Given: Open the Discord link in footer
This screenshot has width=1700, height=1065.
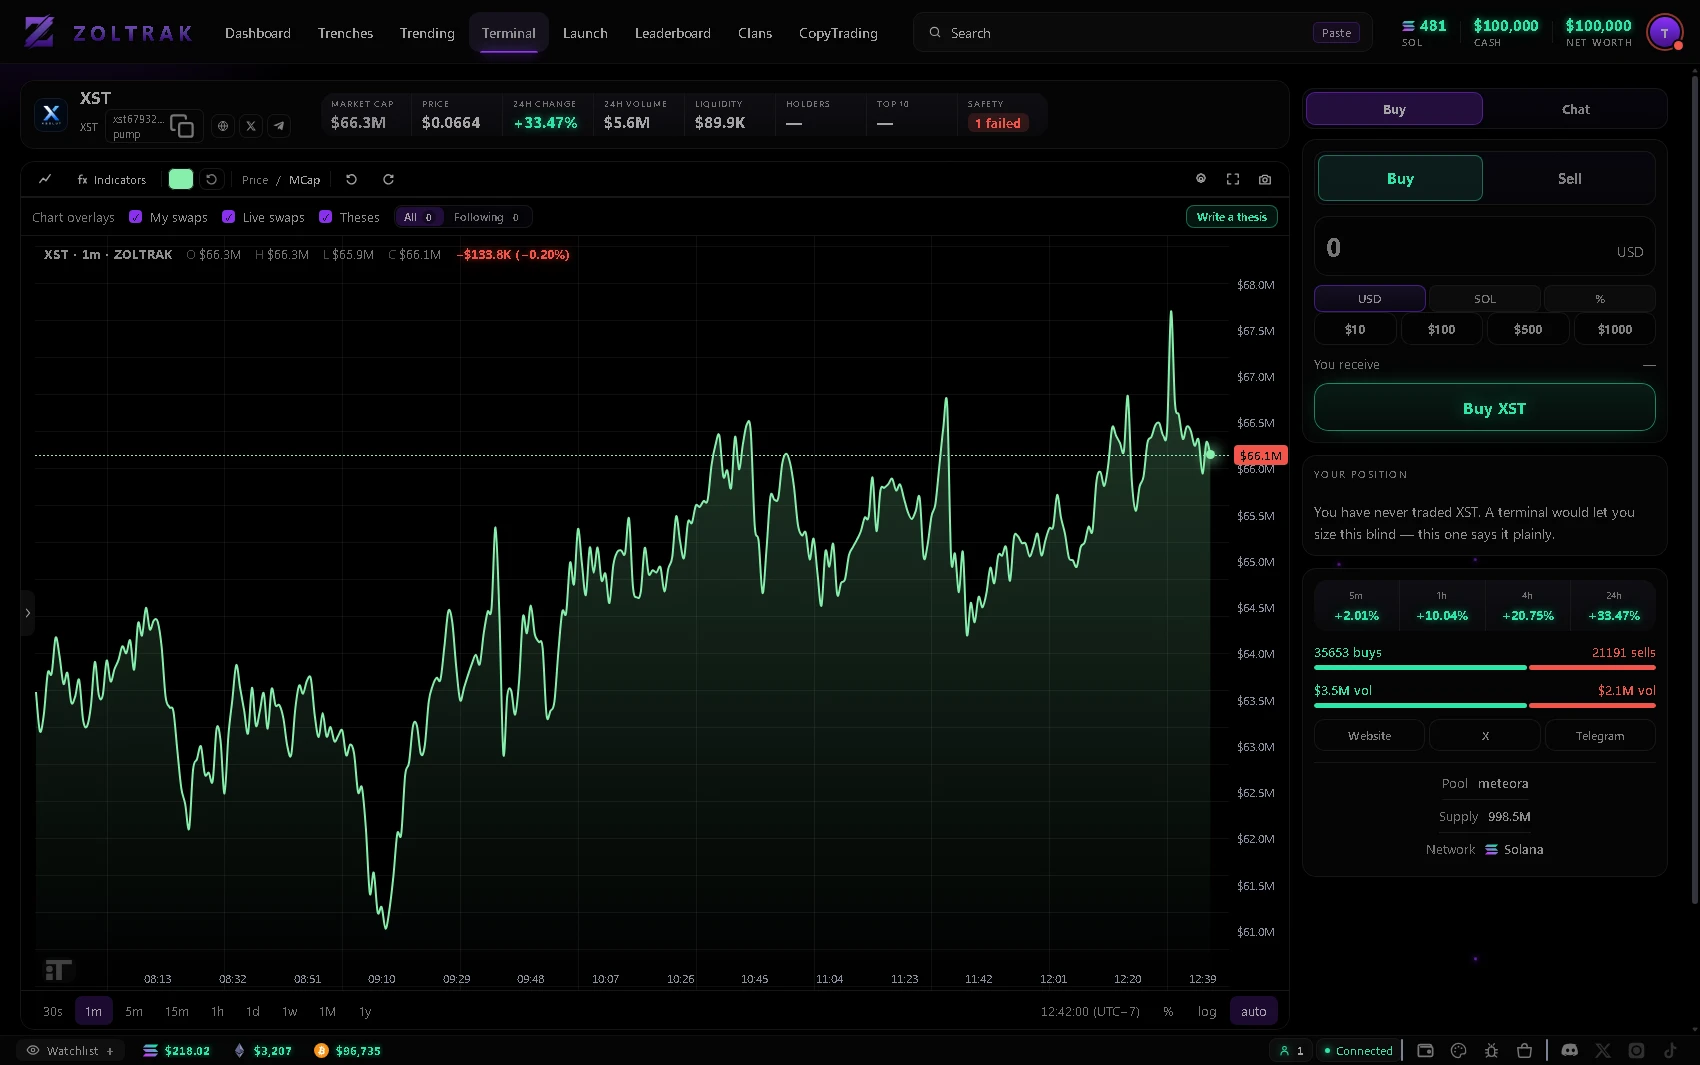Looking at the screenshot, I should [1570, 1050].
